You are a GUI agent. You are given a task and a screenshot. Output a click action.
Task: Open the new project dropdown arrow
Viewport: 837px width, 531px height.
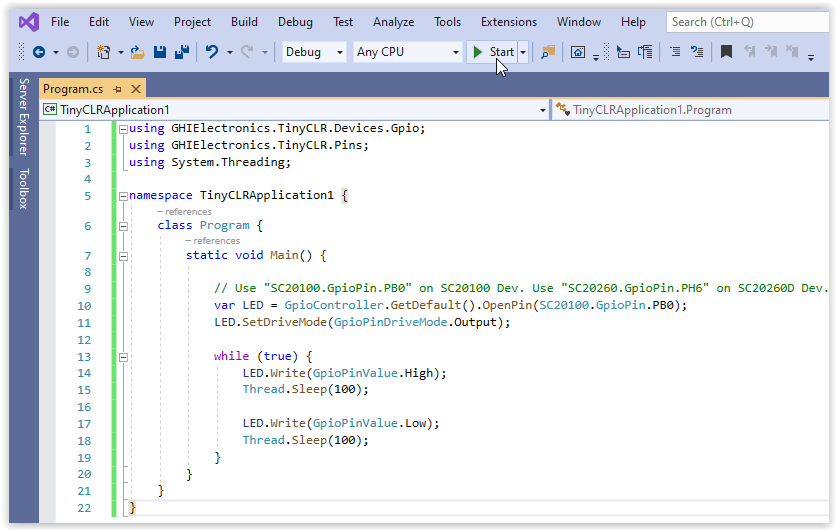coord(121,52)
